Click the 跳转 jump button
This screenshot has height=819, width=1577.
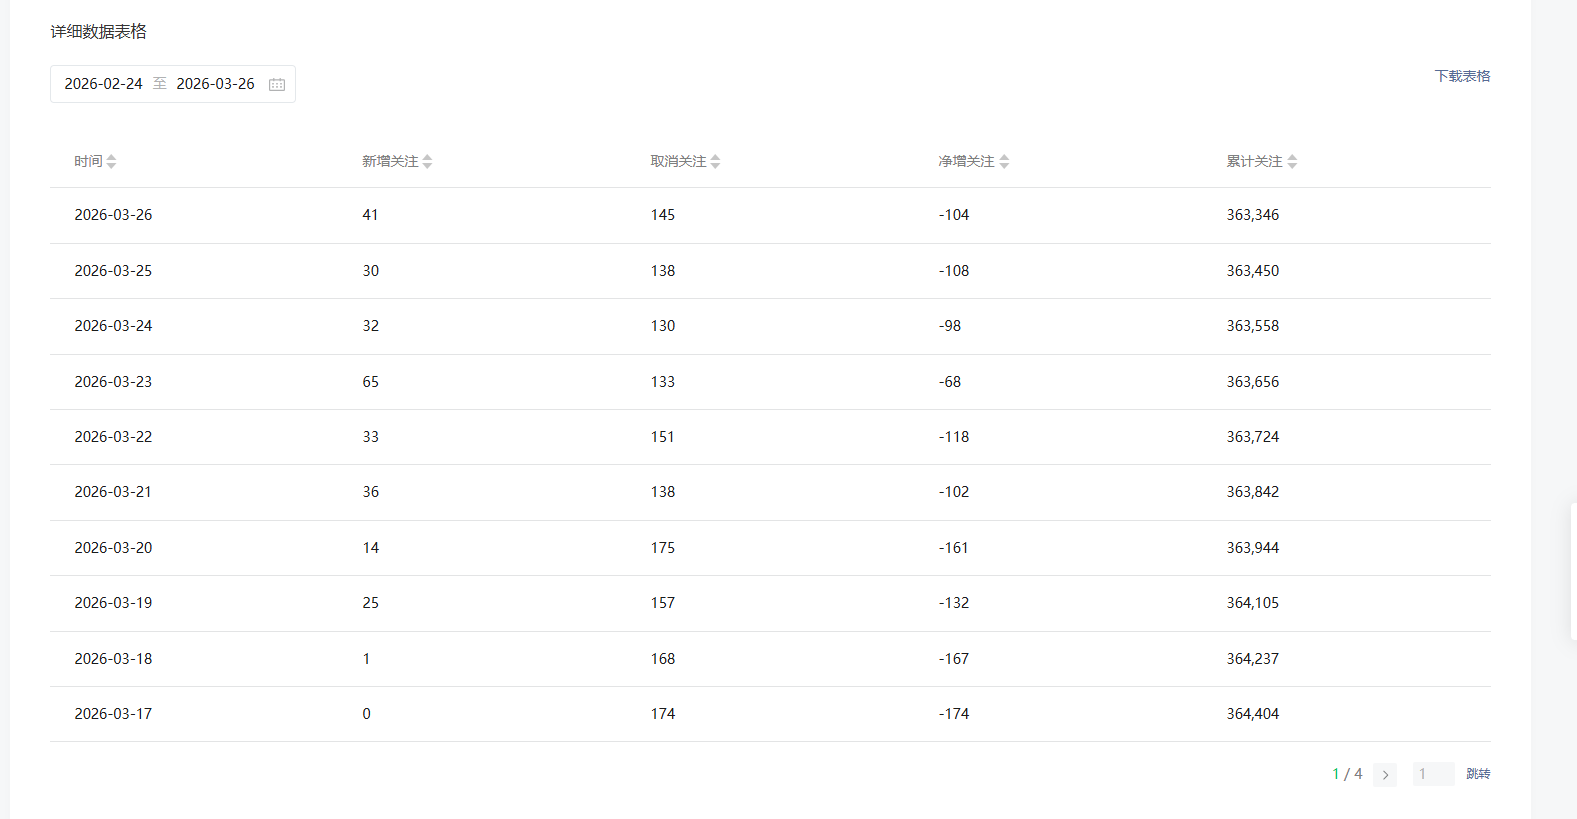pyautogui.click(x=1478, y=774)
